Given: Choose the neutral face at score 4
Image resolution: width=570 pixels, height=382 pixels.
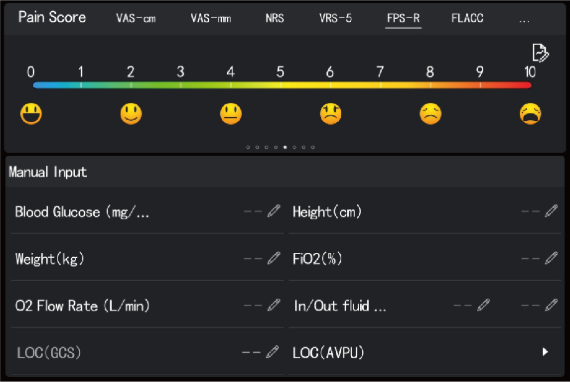Looking at the screenshot, I should click(231, 114).
